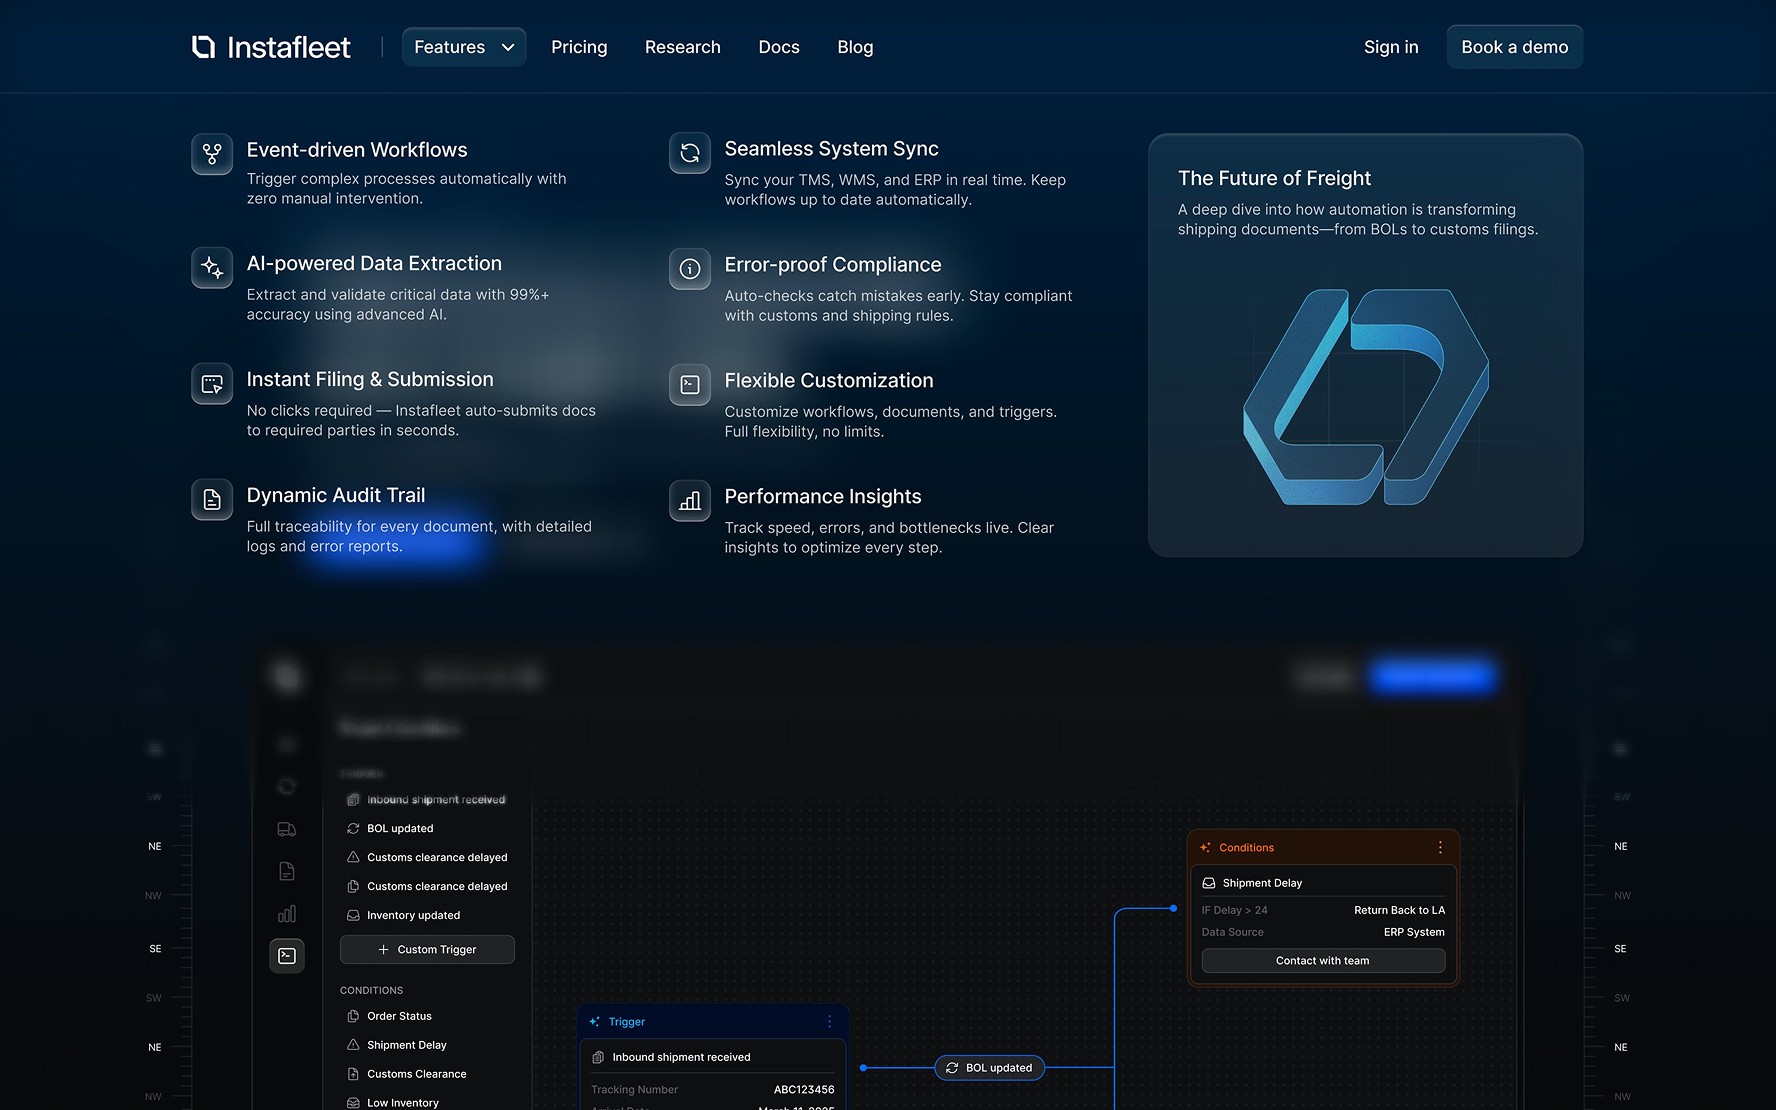Click the Book a demo button
Screen dimensions: 1776x1110
(x=1515, y=47)
